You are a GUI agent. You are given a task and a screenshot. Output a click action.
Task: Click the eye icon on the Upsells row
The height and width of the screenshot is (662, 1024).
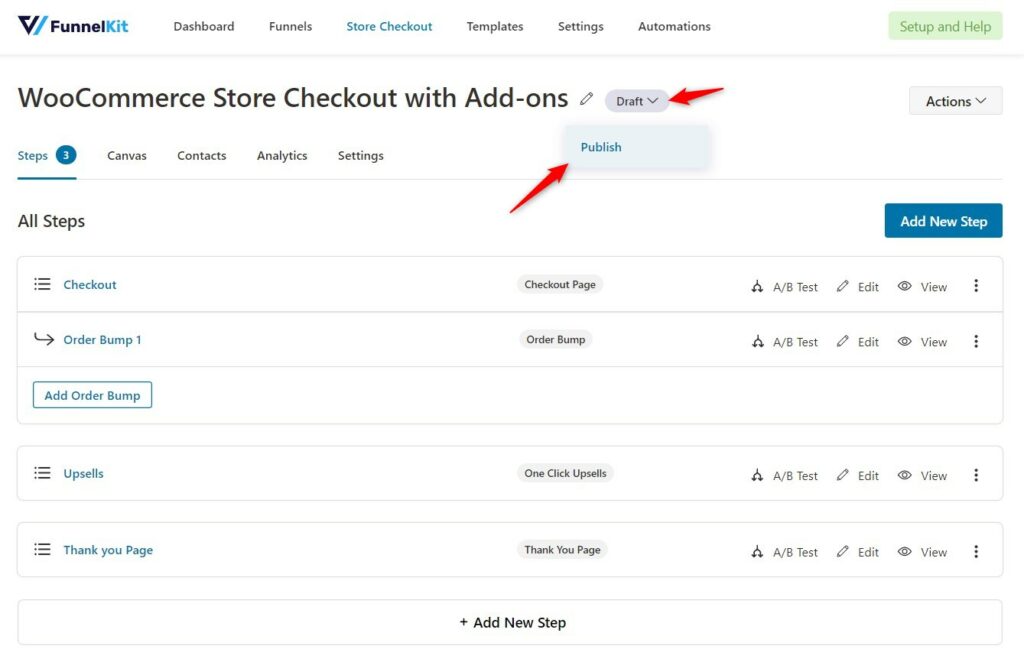[904, 475]
